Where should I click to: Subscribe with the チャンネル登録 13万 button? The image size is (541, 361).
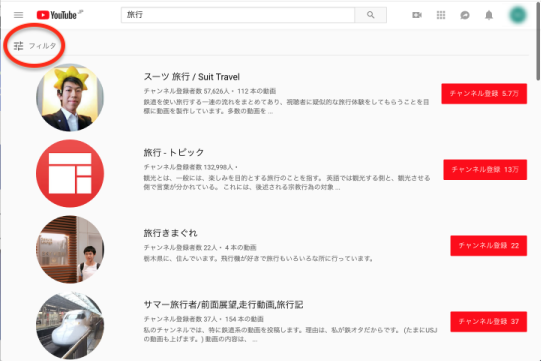point(485,169)
